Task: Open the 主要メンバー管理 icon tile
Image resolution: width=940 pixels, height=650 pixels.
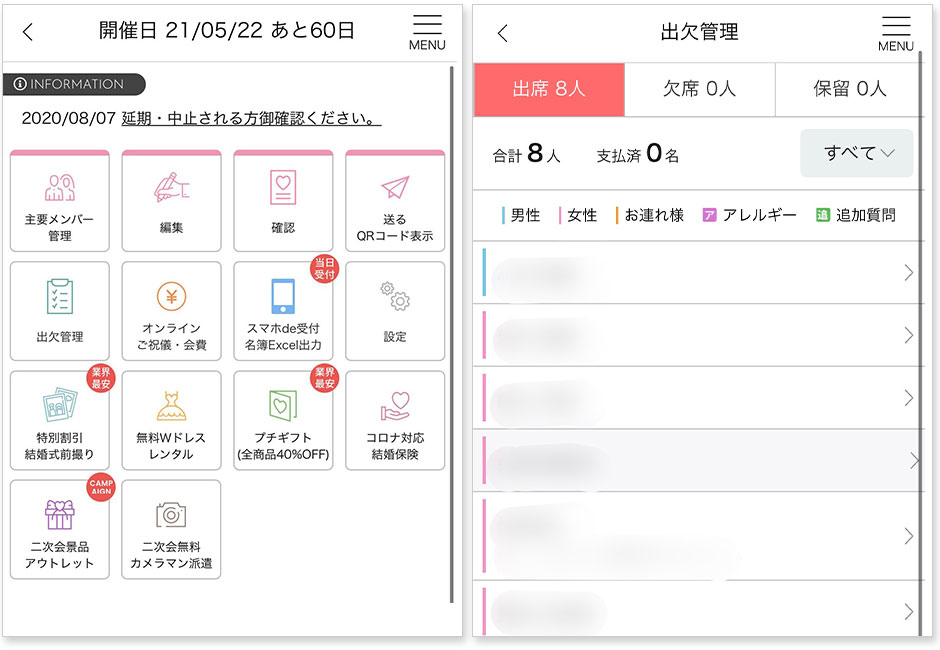Action: tap(59, 188)
